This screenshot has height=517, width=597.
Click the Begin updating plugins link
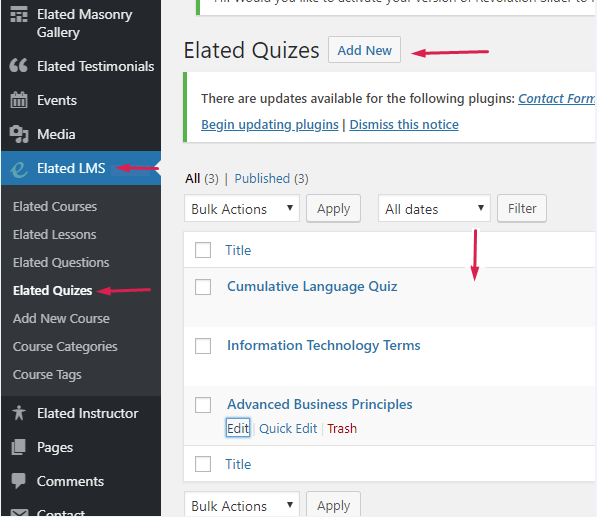(x=270, y=125)
